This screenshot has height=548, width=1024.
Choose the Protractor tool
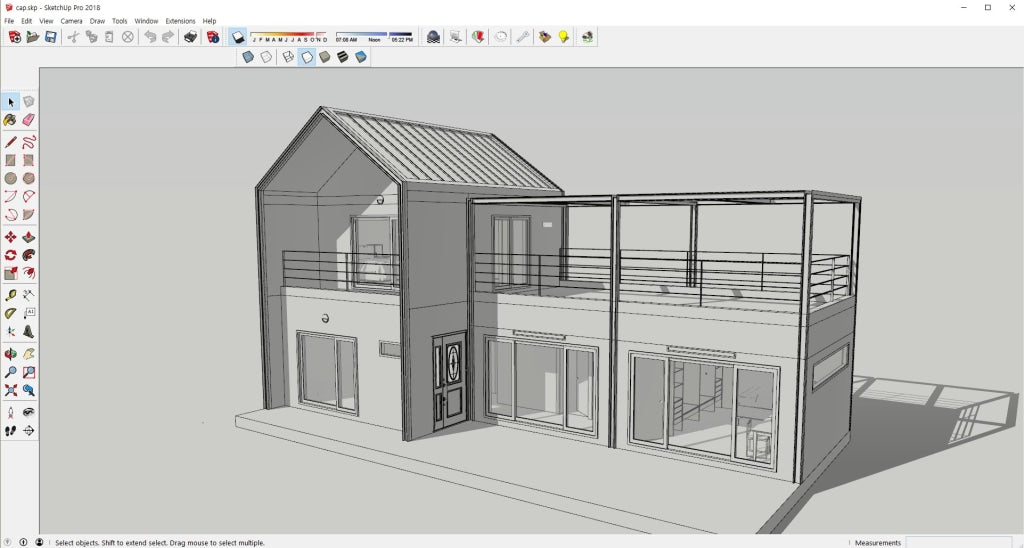pyautogui.click(x=10, y=314)
